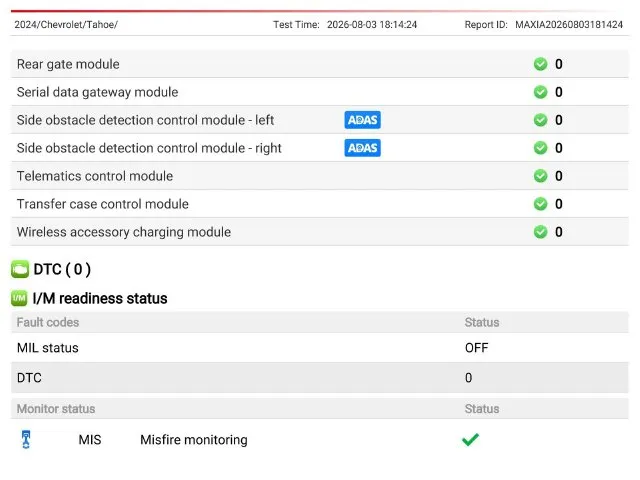Click ADAS badge for right side obstacle module
Screen dimensions: 640x480
(x=362, y=148)
